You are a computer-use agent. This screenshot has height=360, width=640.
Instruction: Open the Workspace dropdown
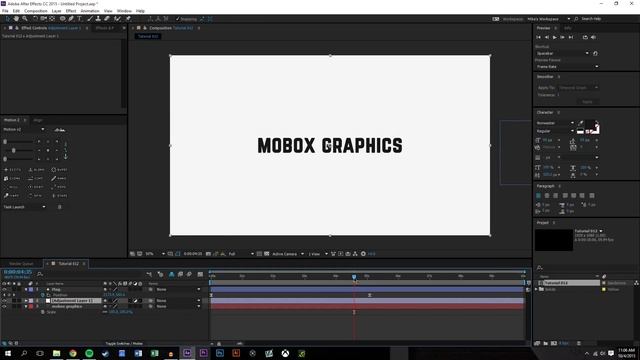point(549,19)
